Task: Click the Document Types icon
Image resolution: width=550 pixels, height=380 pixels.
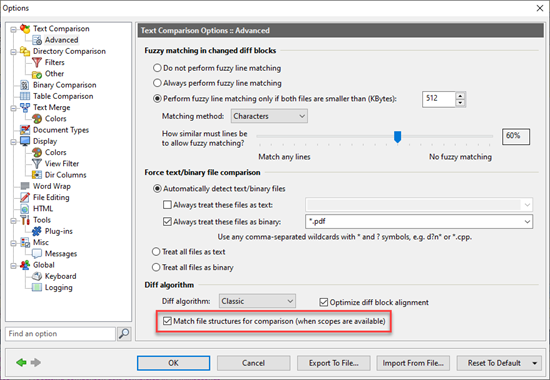Action: (25, 130)
